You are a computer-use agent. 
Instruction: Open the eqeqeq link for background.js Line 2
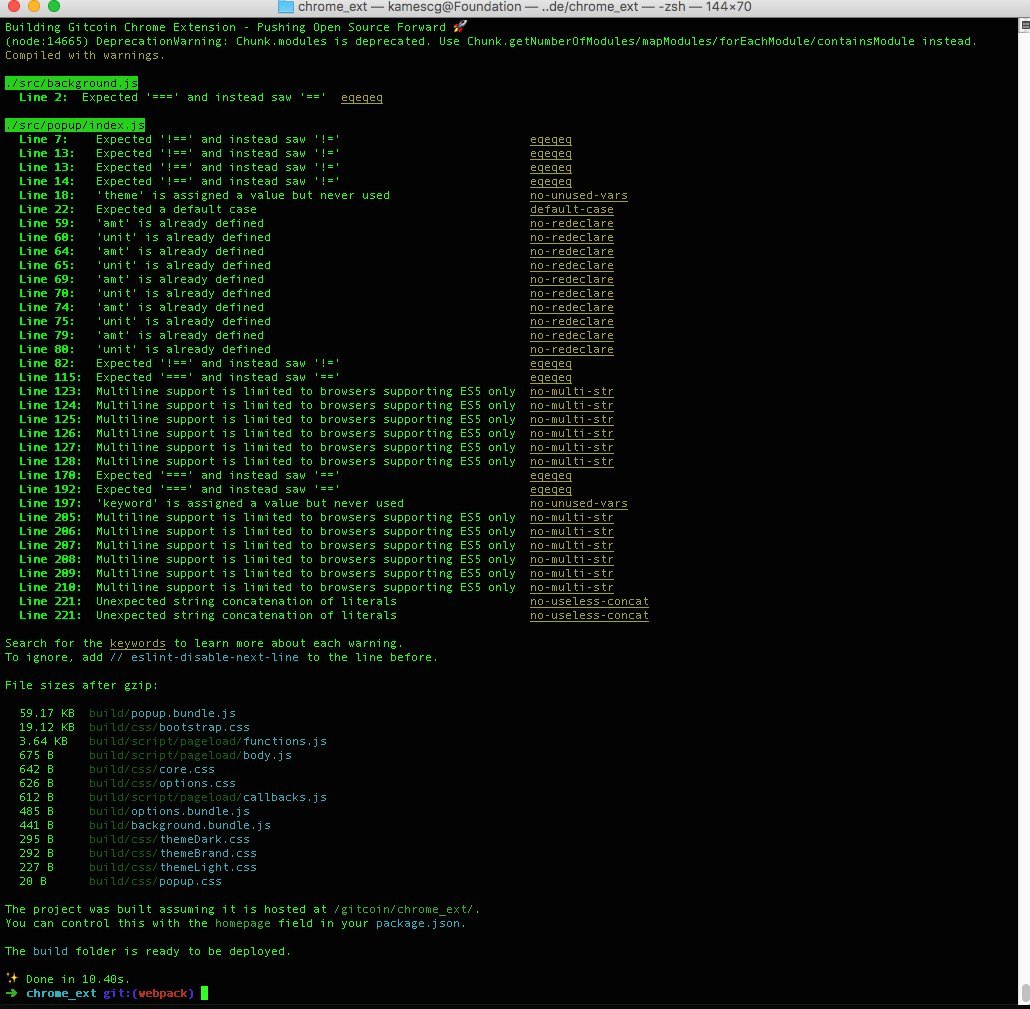(x=361, y=97)
